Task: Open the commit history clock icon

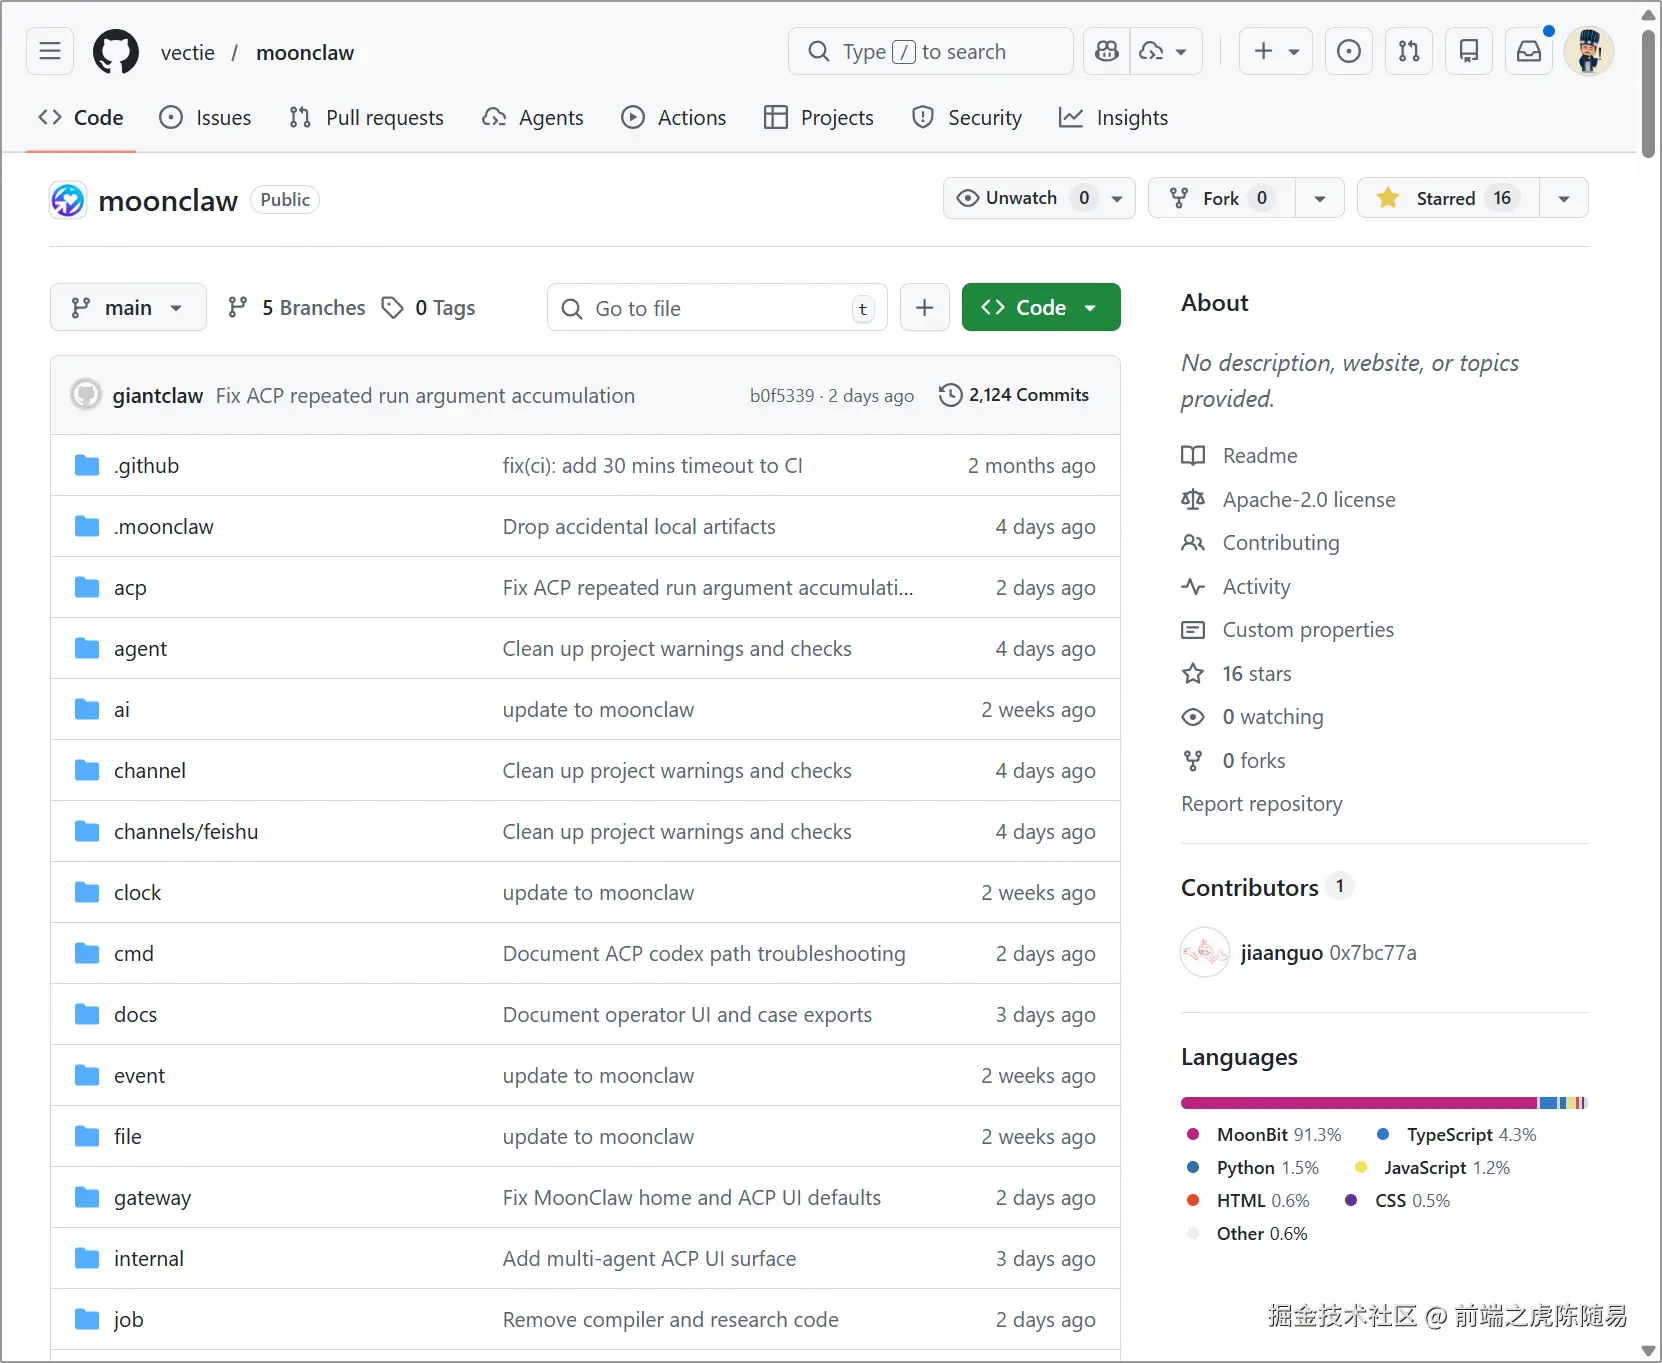Action: click(950, 395)
